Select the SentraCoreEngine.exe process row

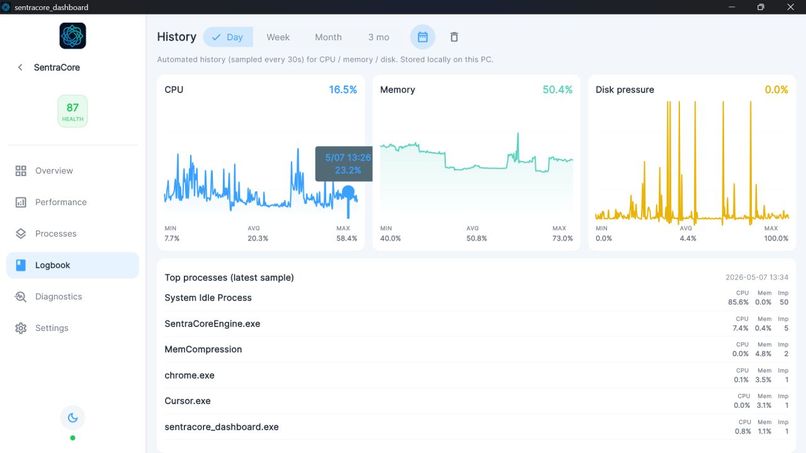[476, 324]
